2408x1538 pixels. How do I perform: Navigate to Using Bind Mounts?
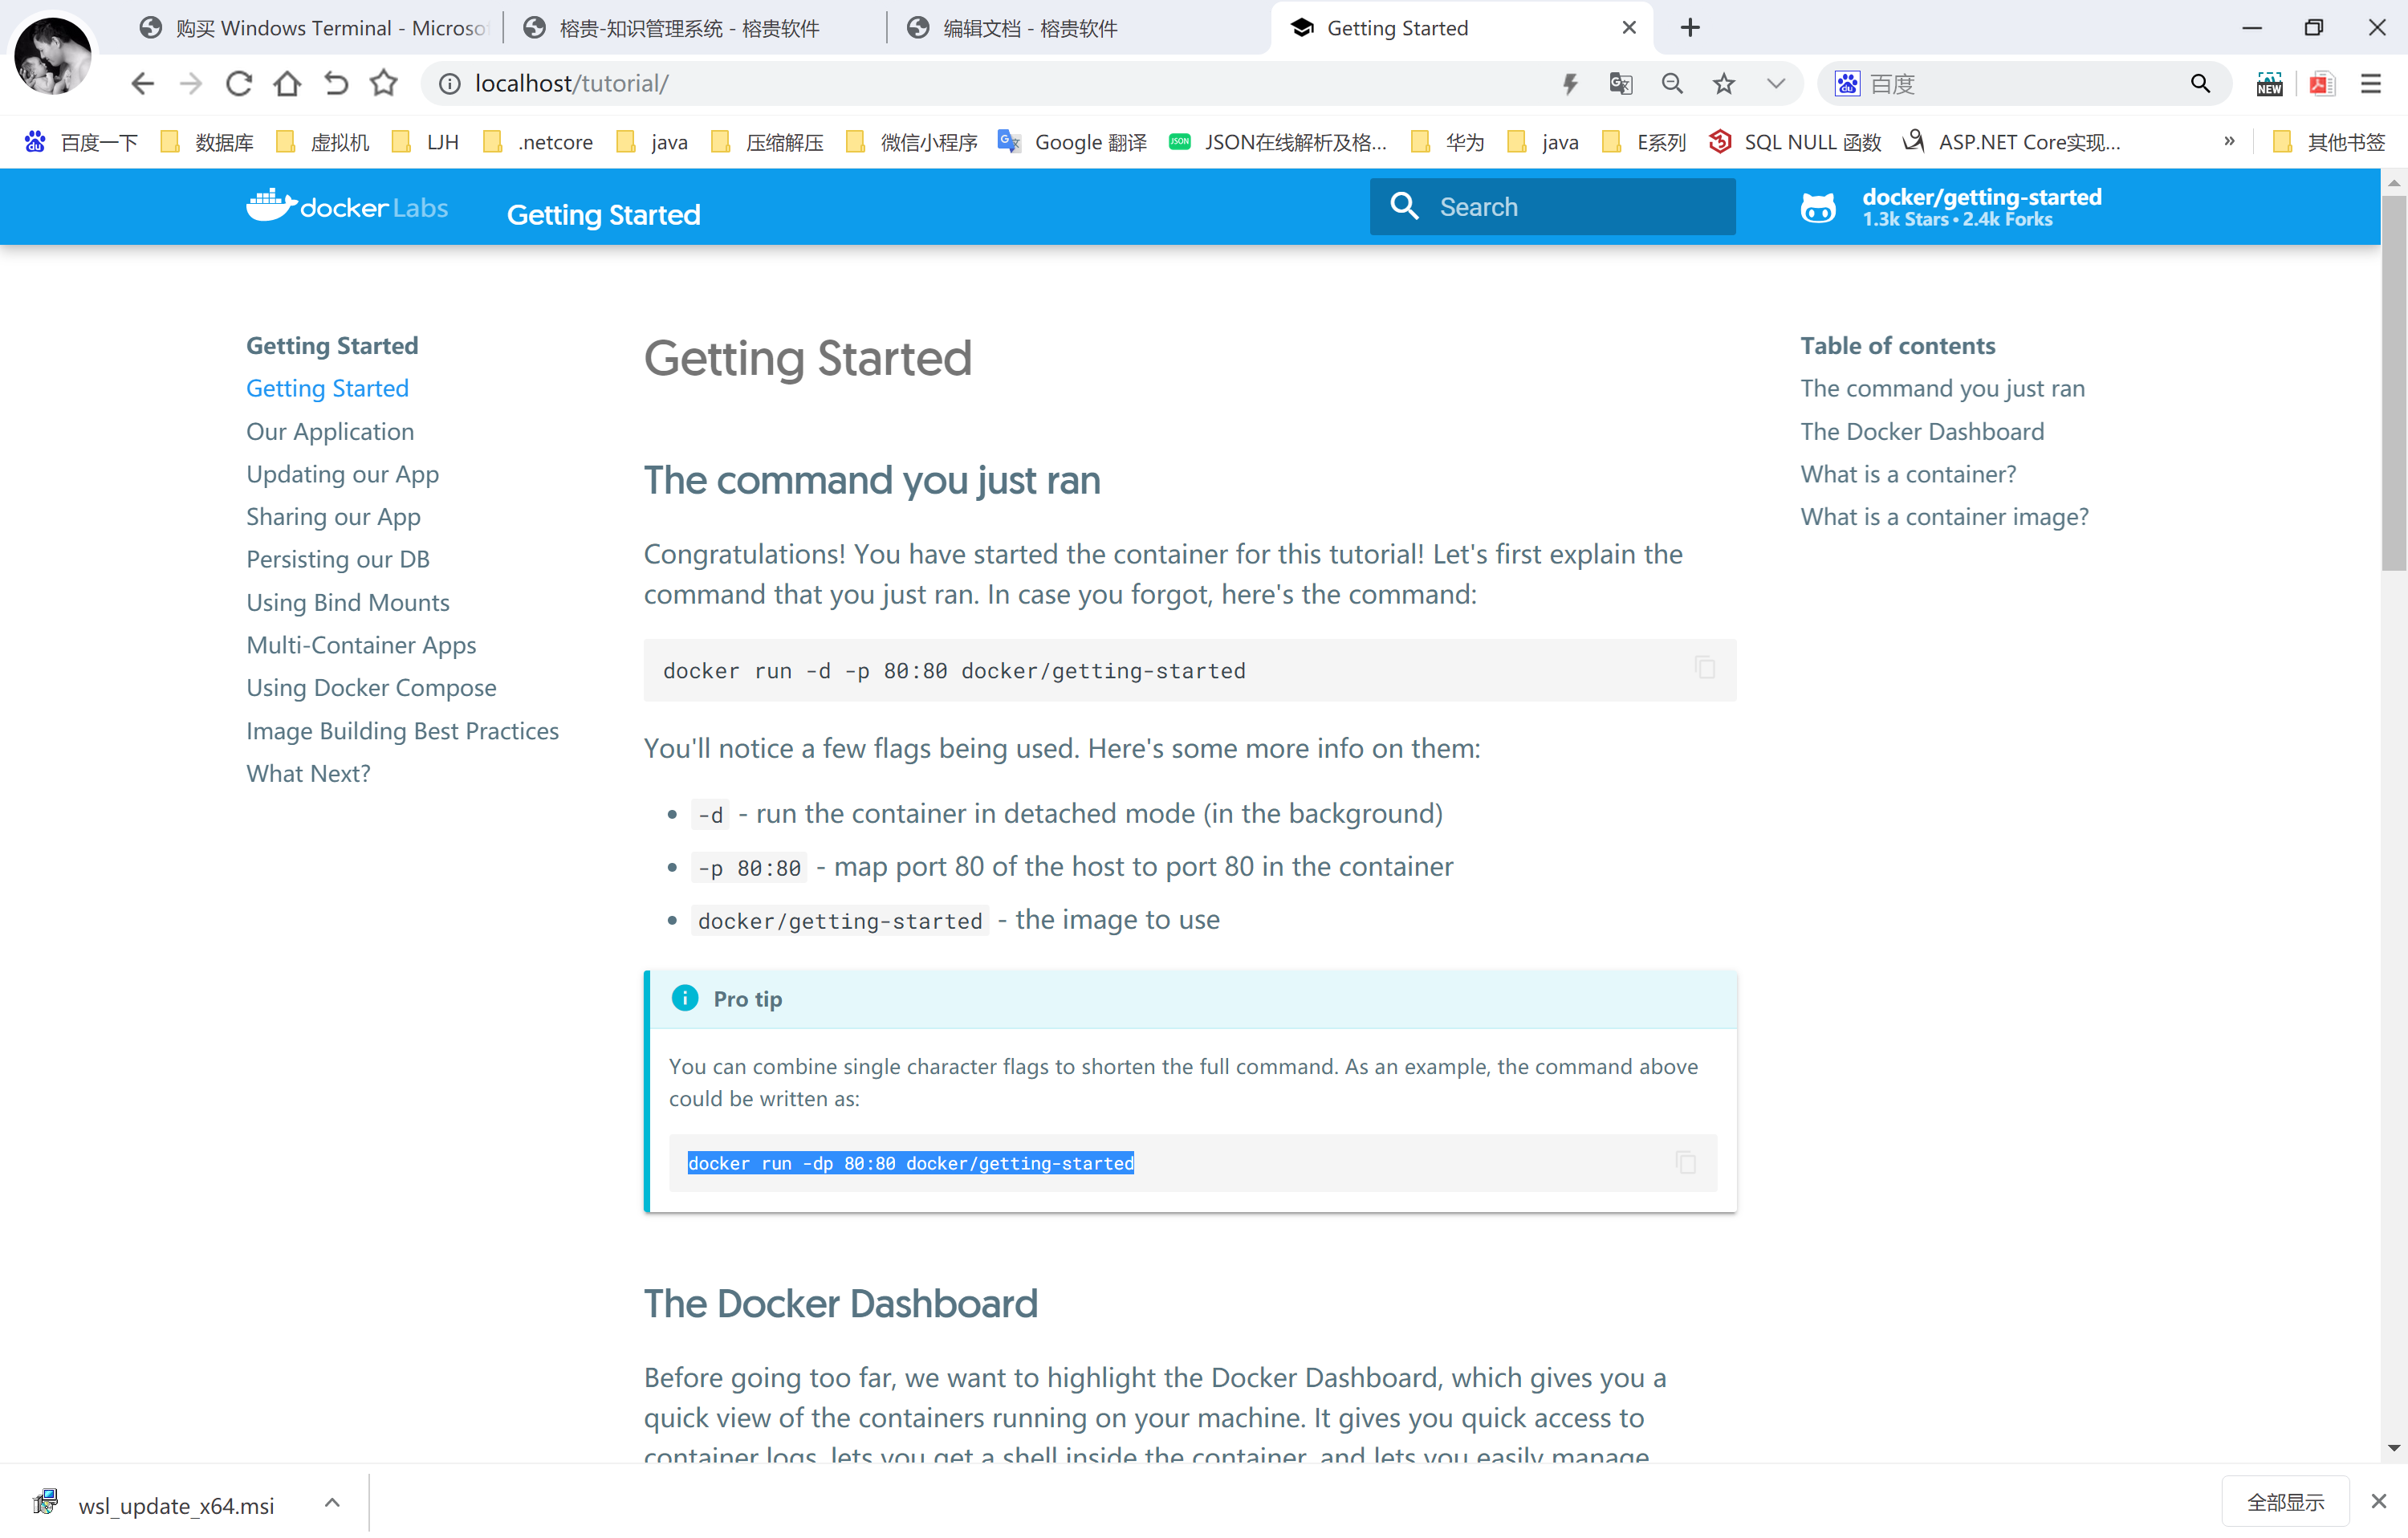[348, 602]
